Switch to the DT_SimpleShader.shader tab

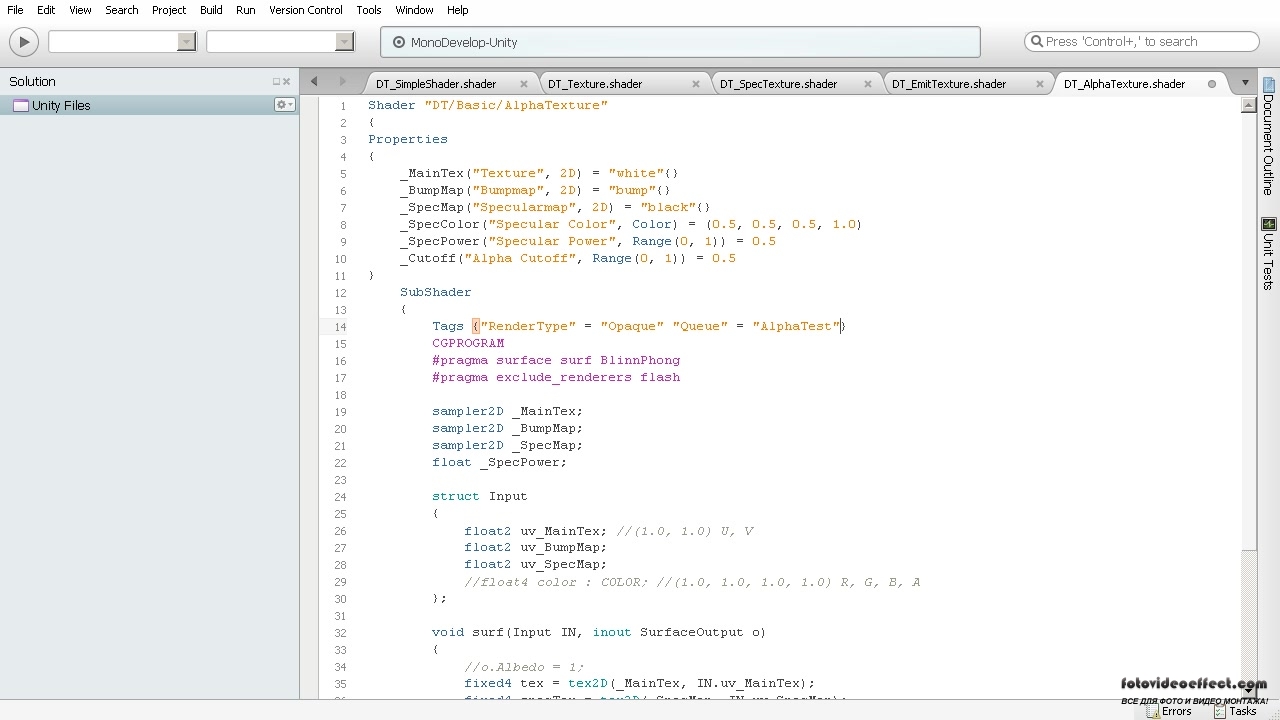coord(436,84)
